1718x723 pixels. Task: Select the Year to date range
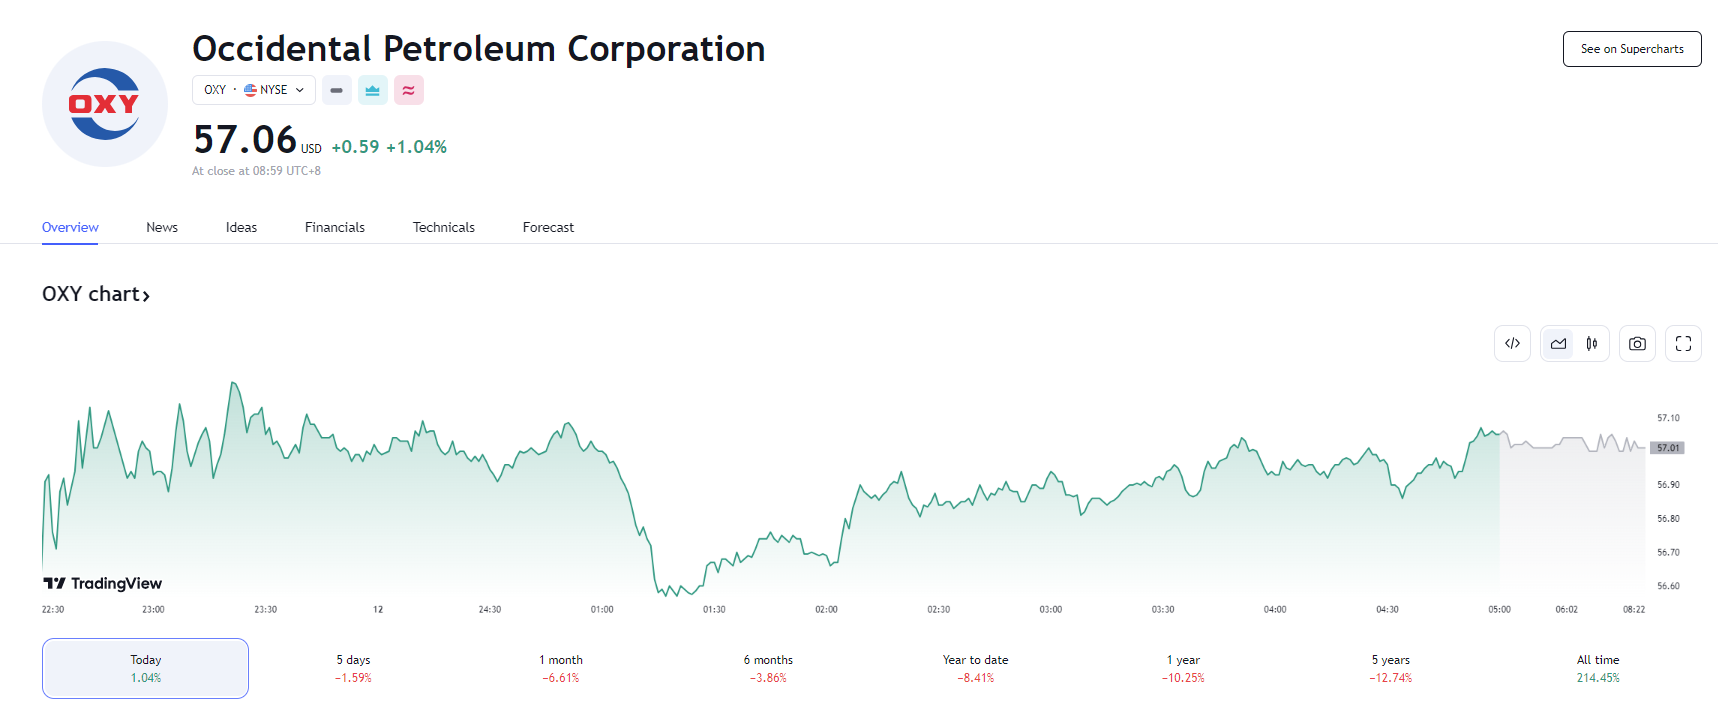(x=976, y=668)
